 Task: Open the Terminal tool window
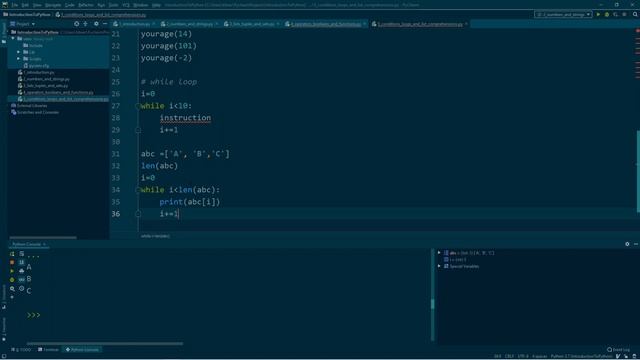tap(48, 350)
